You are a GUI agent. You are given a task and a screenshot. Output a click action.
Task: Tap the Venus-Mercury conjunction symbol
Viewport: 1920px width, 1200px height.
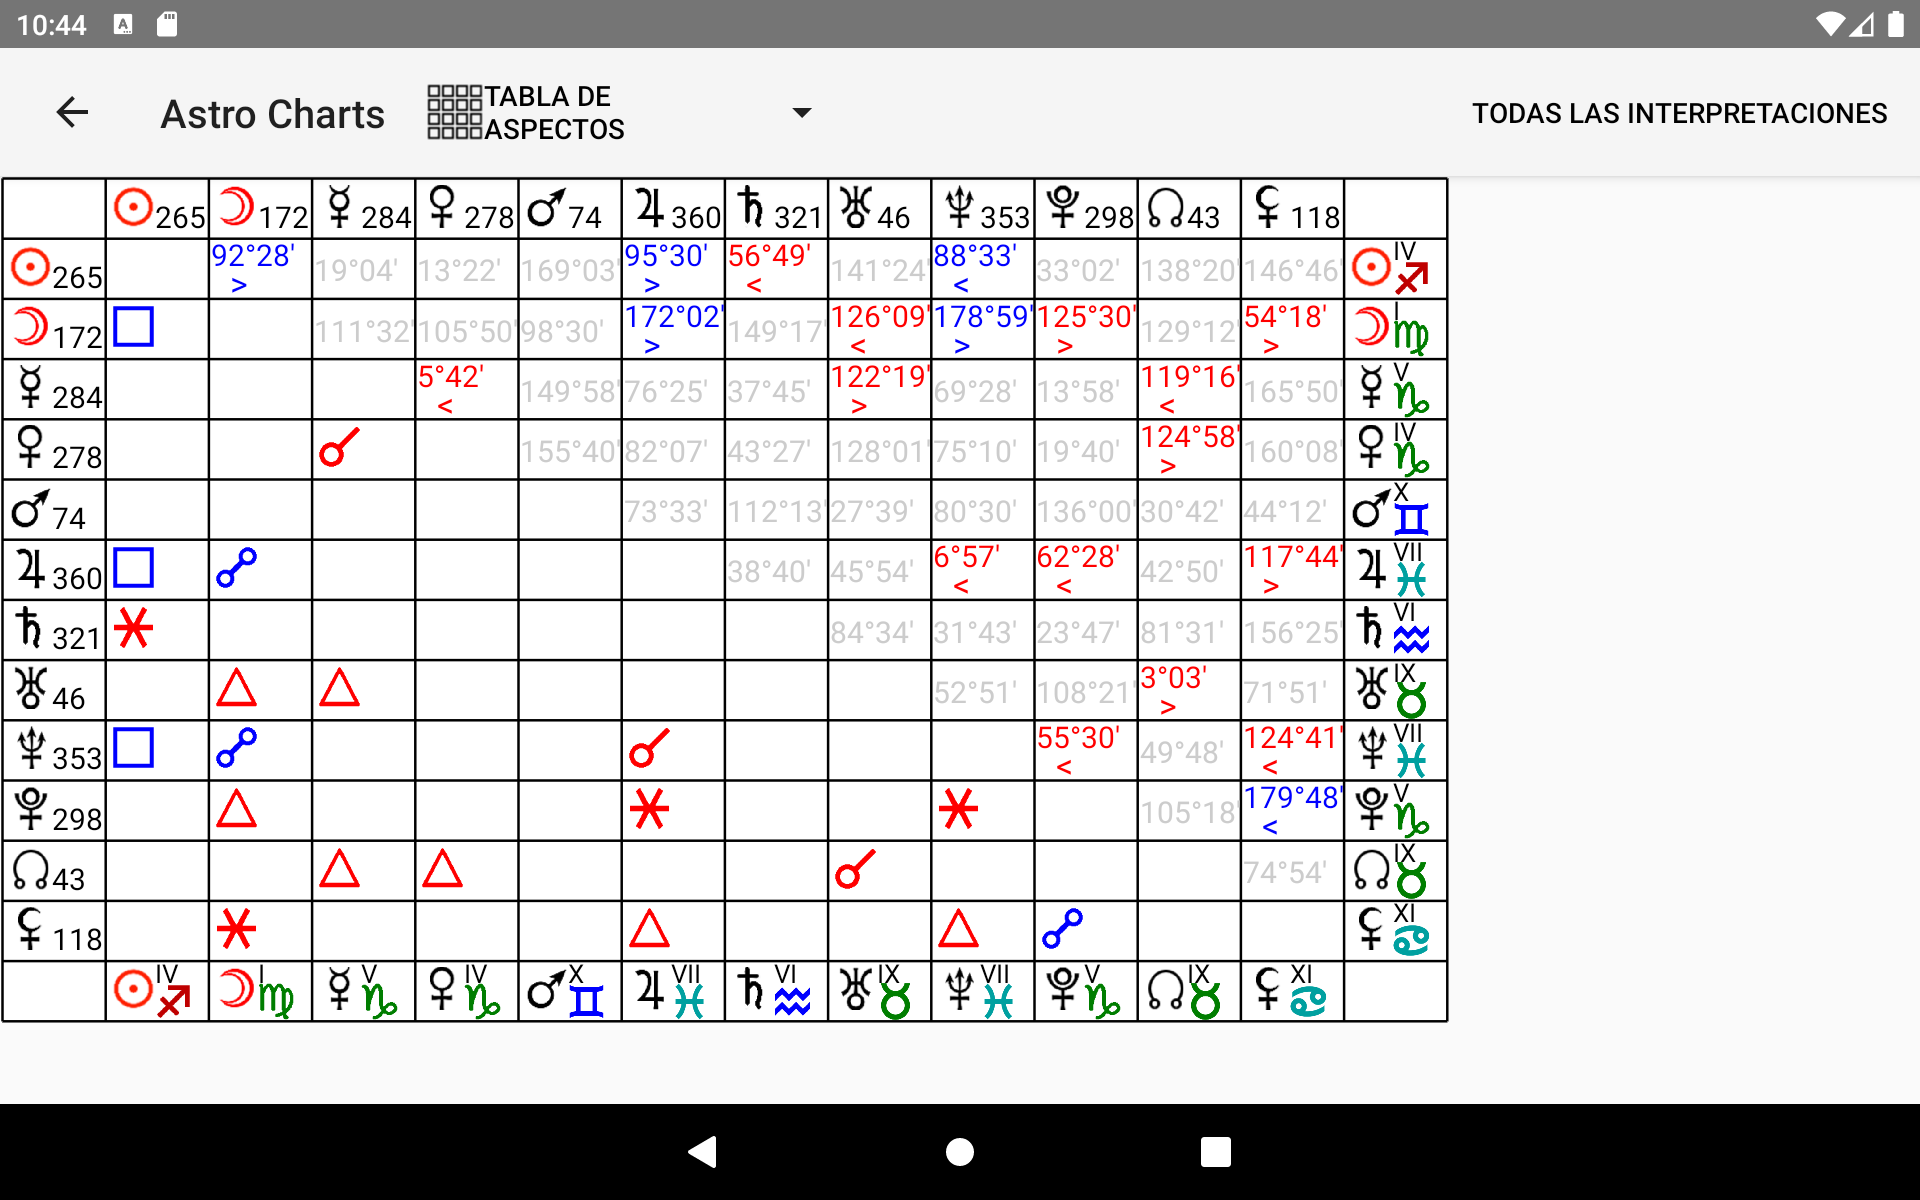(x=340, y=448)
